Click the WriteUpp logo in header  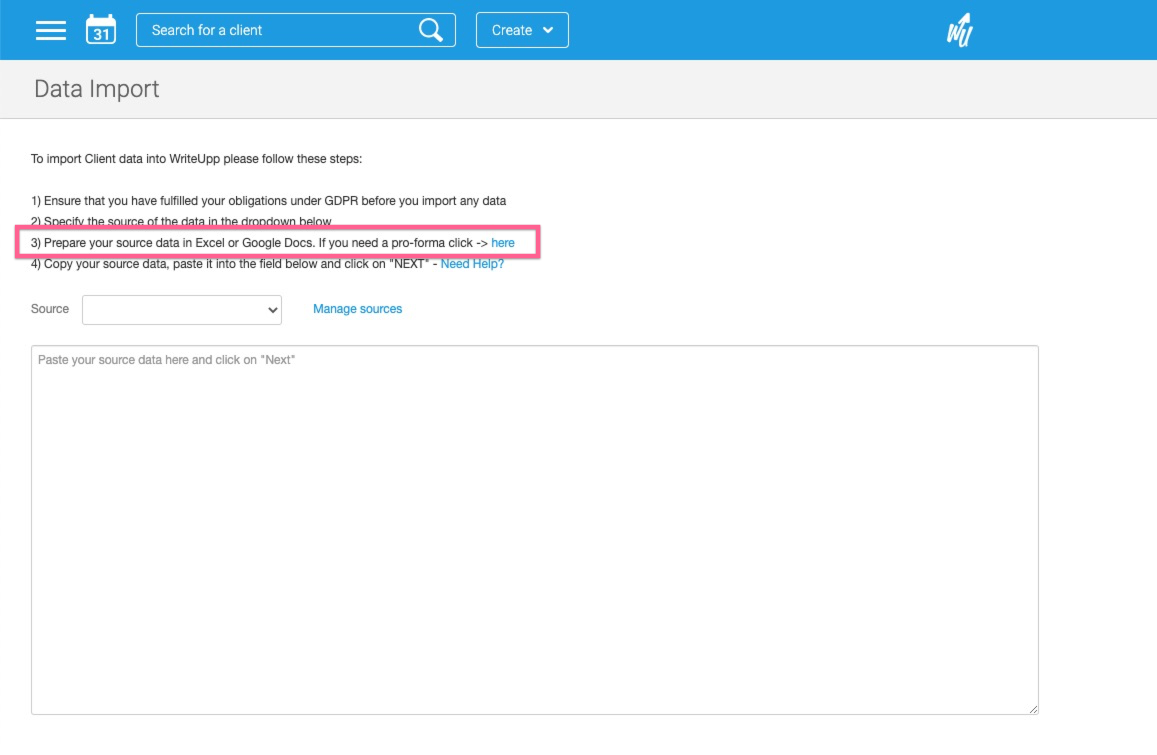coord(959,31)
